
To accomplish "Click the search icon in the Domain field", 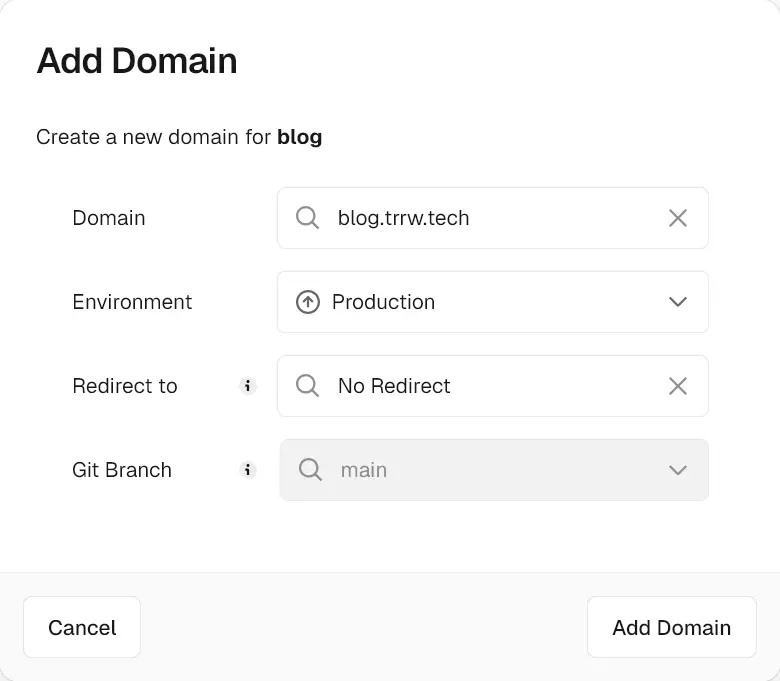I will (x=308, y=218).
